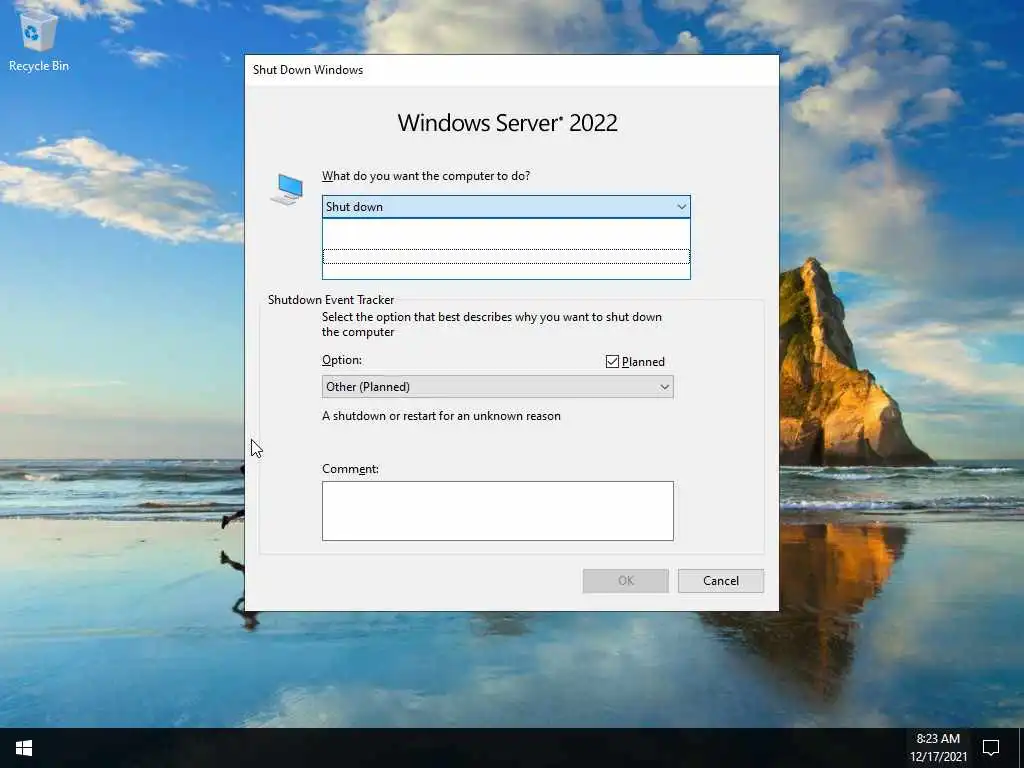
Task: Click inside the Comment text box
Action: (x=498, y=511)
